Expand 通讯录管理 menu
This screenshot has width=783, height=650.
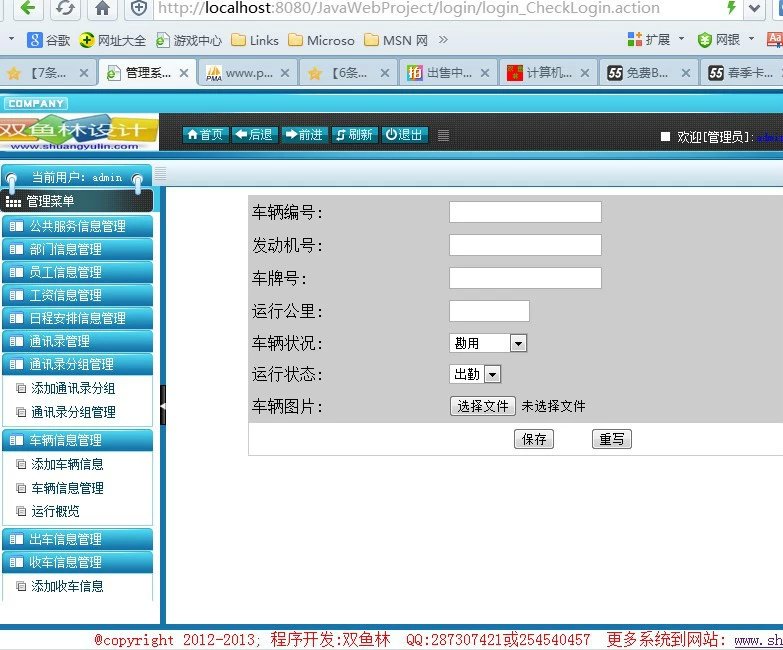pyautogui.click(x=77, y=341)
